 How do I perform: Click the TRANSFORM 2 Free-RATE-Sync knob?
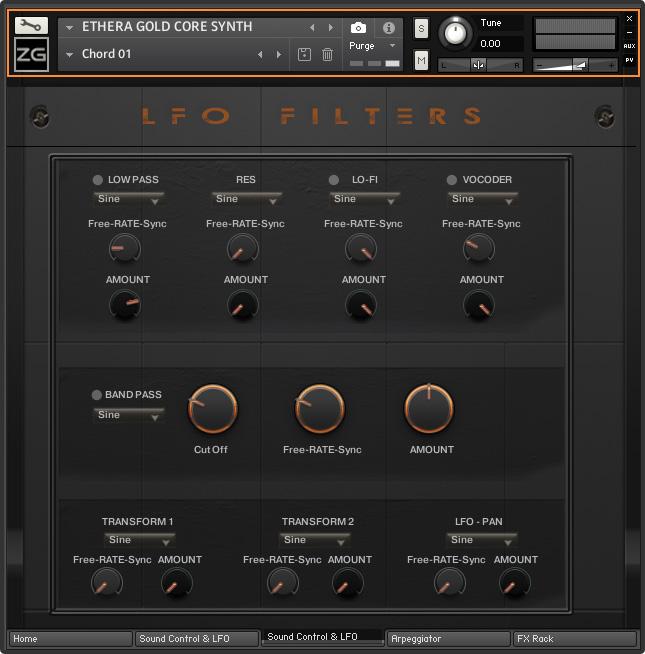click(282, 583)
